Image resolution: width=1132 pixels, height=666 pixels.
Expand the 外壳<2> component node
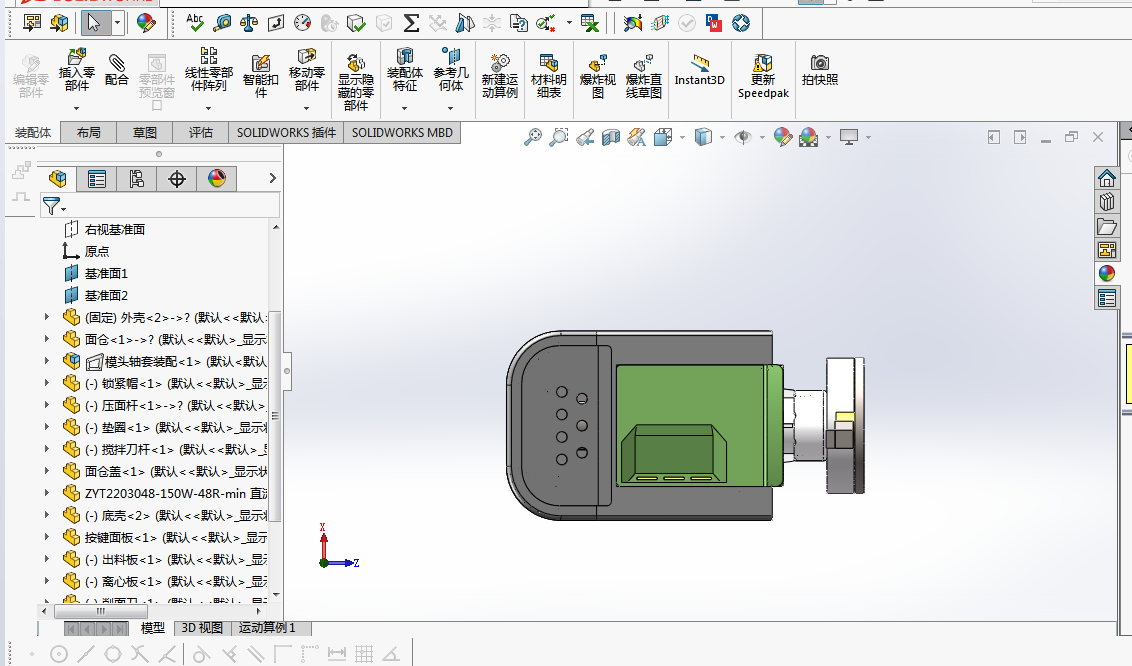(47, 317)
